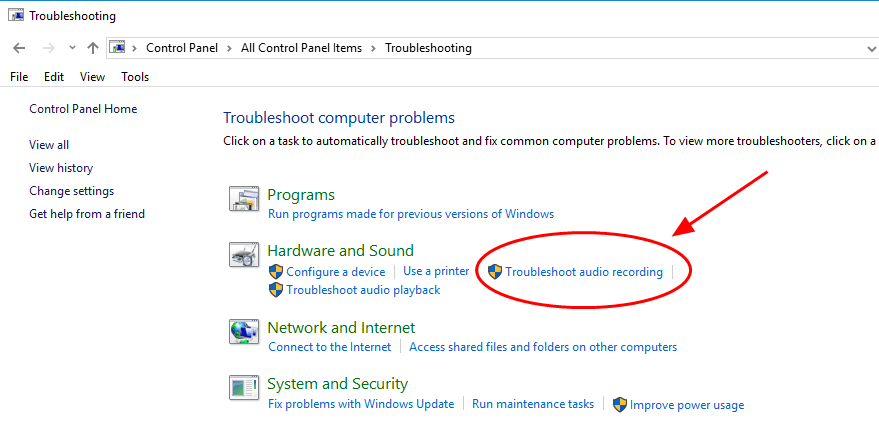Click the Control Panel icon in address bar
Viewport: 879px width, 432px height.
click(x=118, y=48)
